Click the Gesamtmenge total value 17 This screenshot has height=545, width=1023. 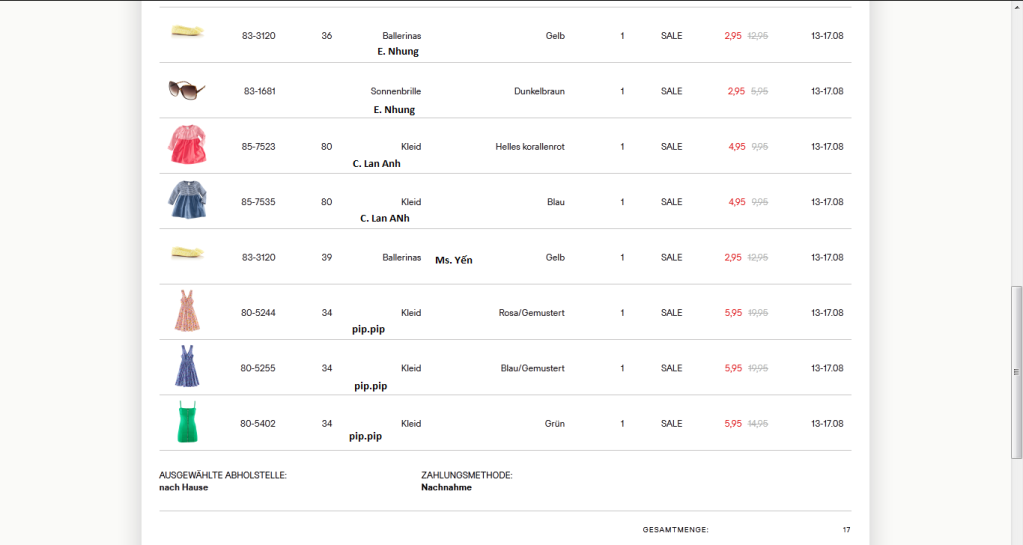pyautogui.click(x=846, y=530)
